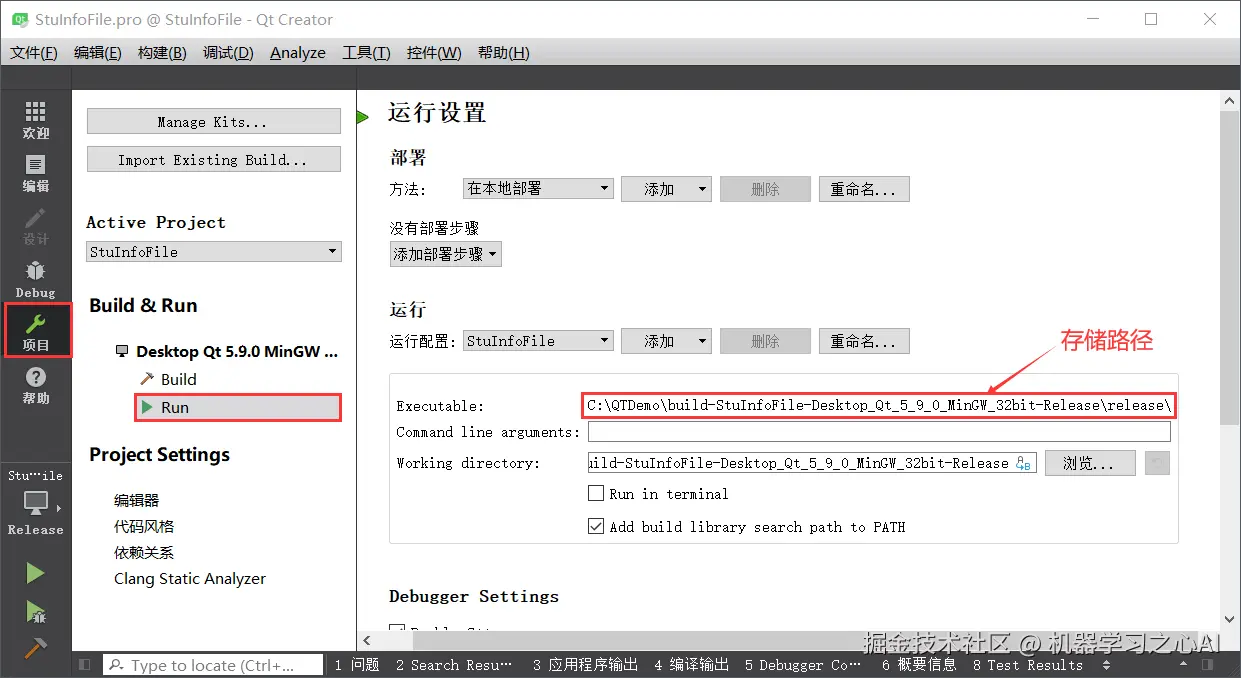Screen dimensions: 1241x678
Task: Open output pane selector arrows in status bar
Action: click(1106, 665)
